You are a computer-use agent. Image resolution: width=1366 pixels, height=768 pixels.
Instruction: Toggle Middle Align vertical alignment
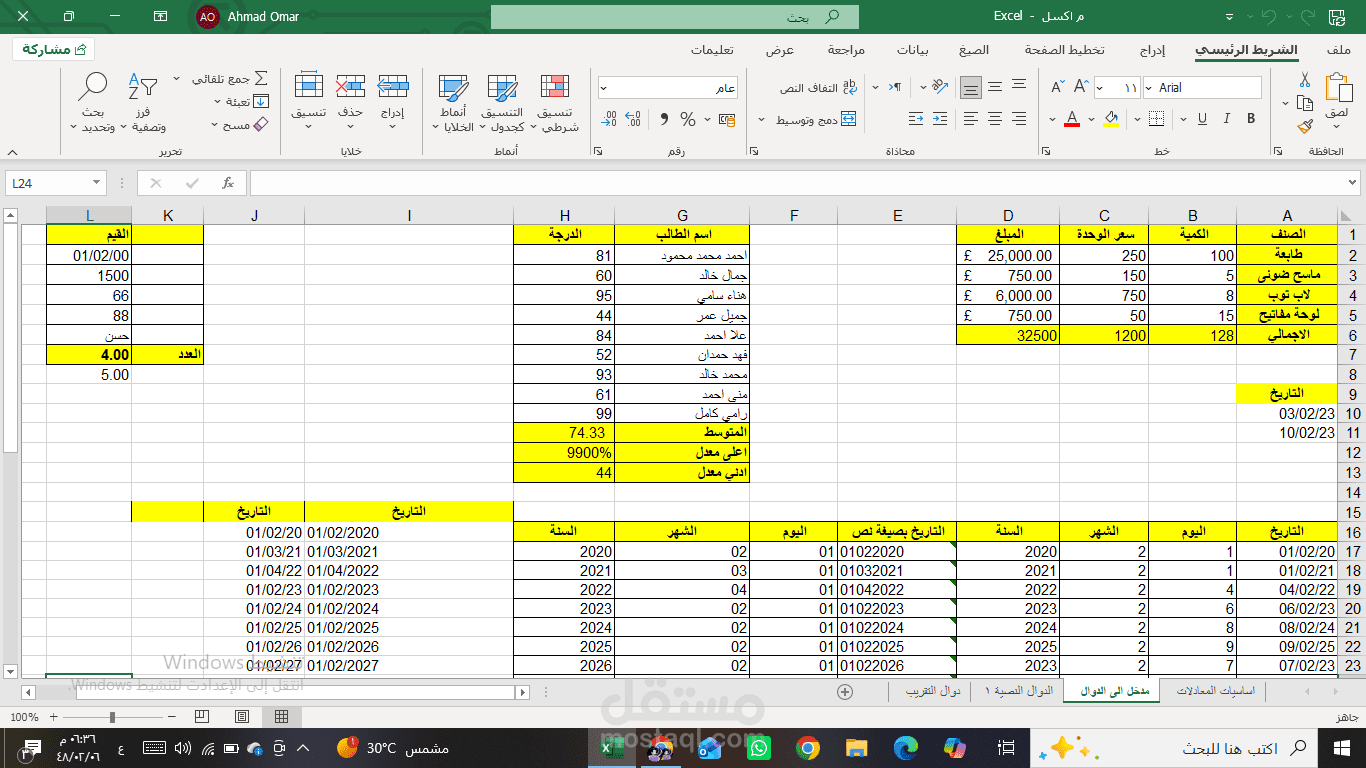point(994,88)
